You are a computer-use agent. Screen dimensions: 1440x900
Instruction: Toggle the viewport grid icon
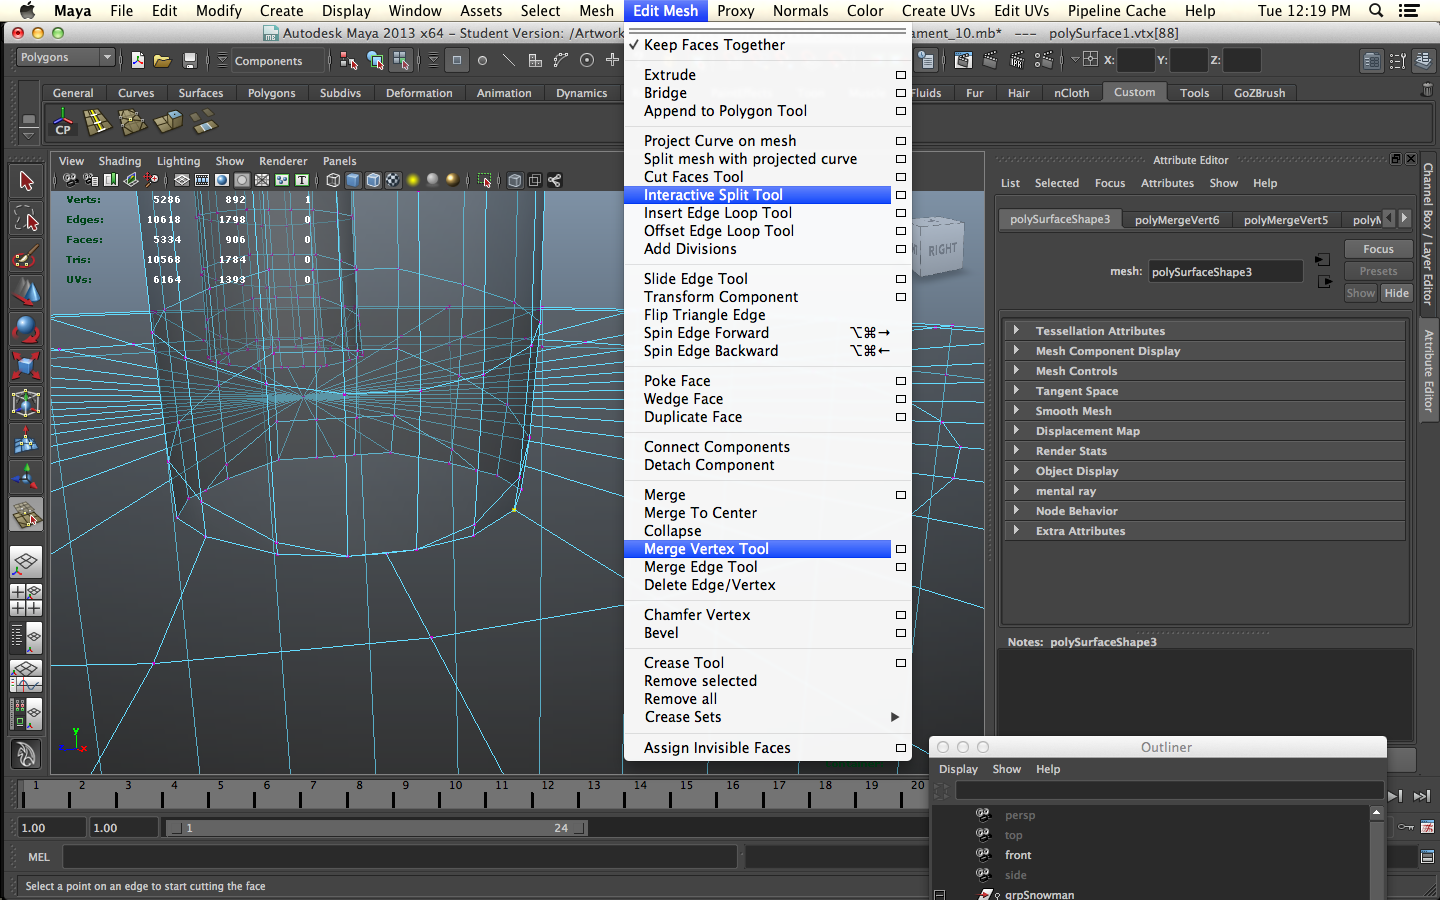(x=182, y=180)
